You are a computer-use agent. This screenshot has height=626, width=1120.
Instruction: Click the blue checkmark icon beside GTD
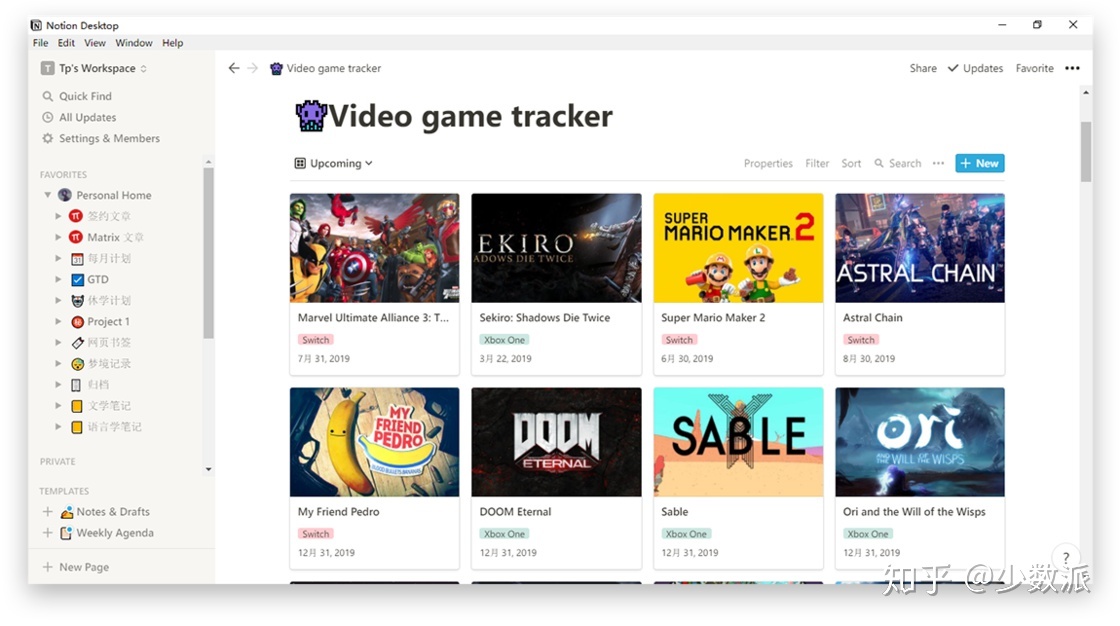tap(77, 279)
